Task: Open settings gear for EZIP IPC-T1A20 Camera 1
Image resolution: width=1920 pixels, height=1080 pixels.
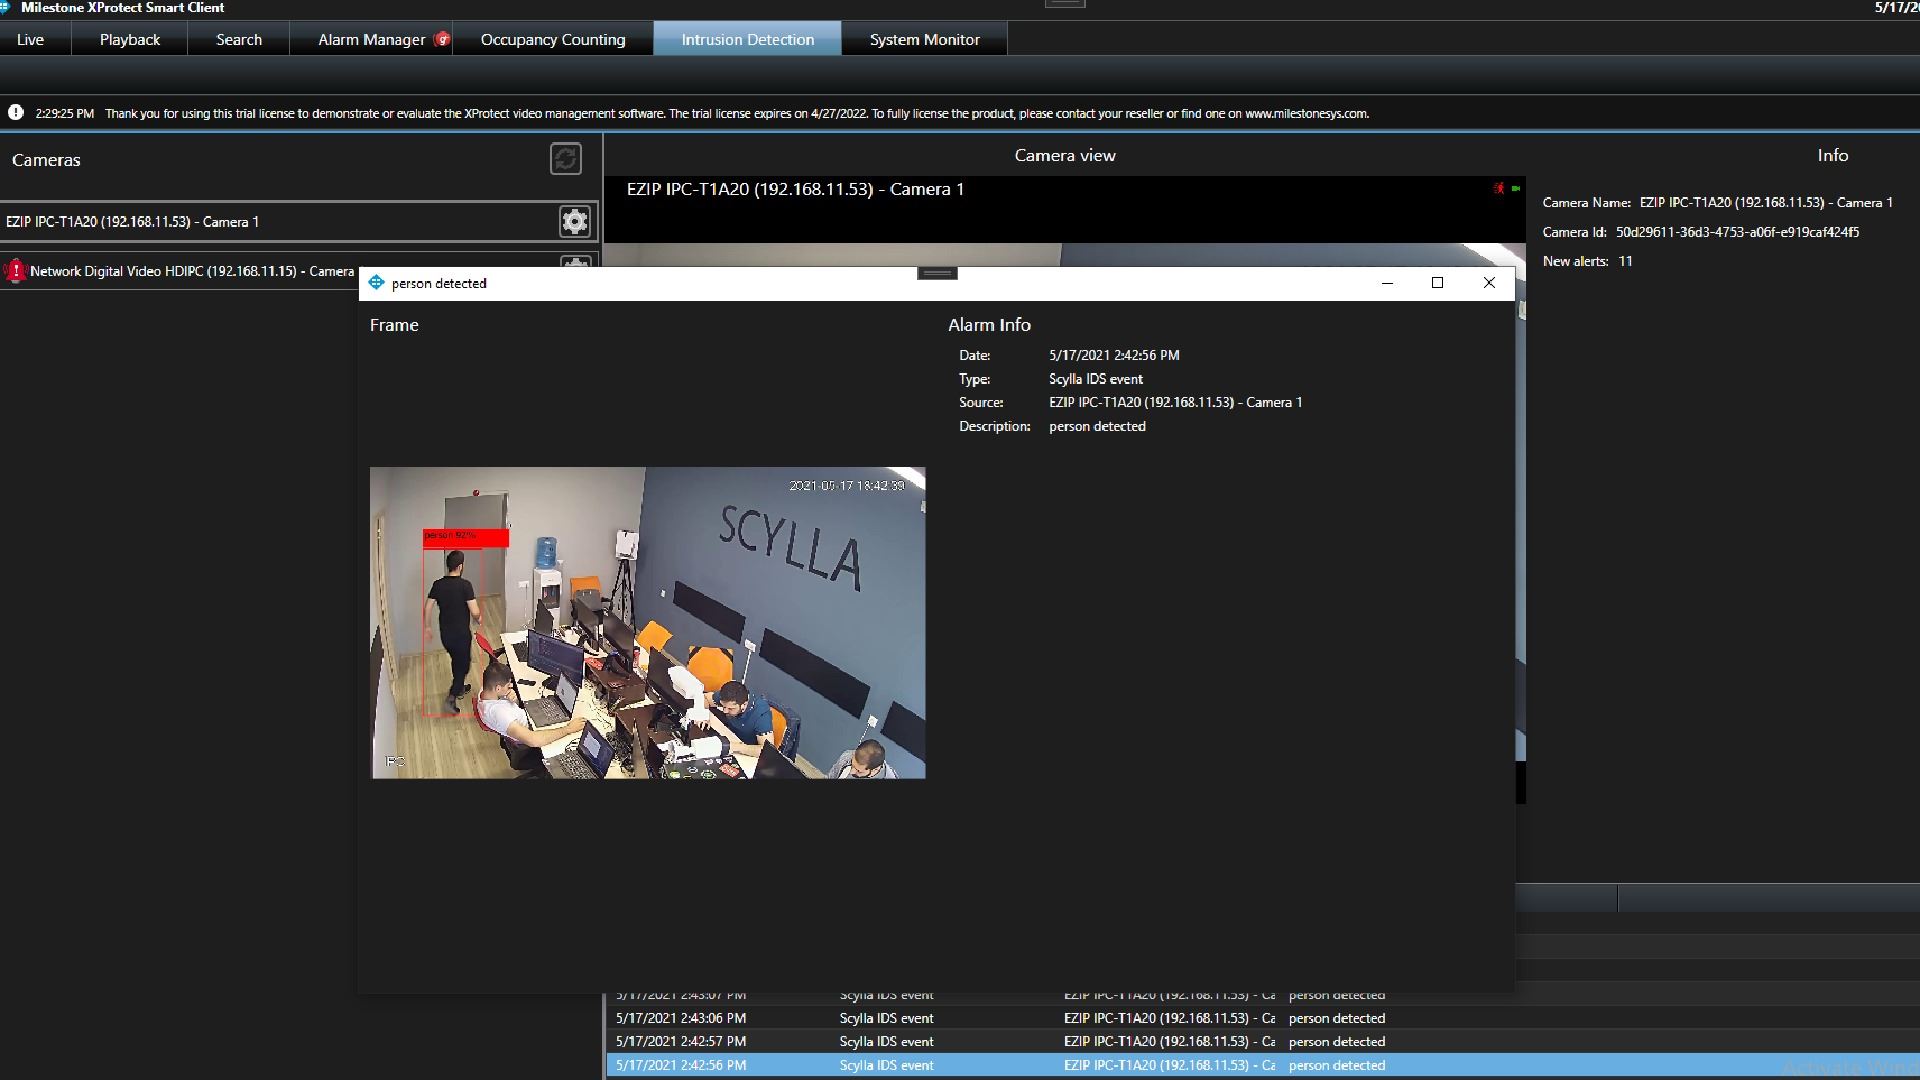Action: [575, 221]
